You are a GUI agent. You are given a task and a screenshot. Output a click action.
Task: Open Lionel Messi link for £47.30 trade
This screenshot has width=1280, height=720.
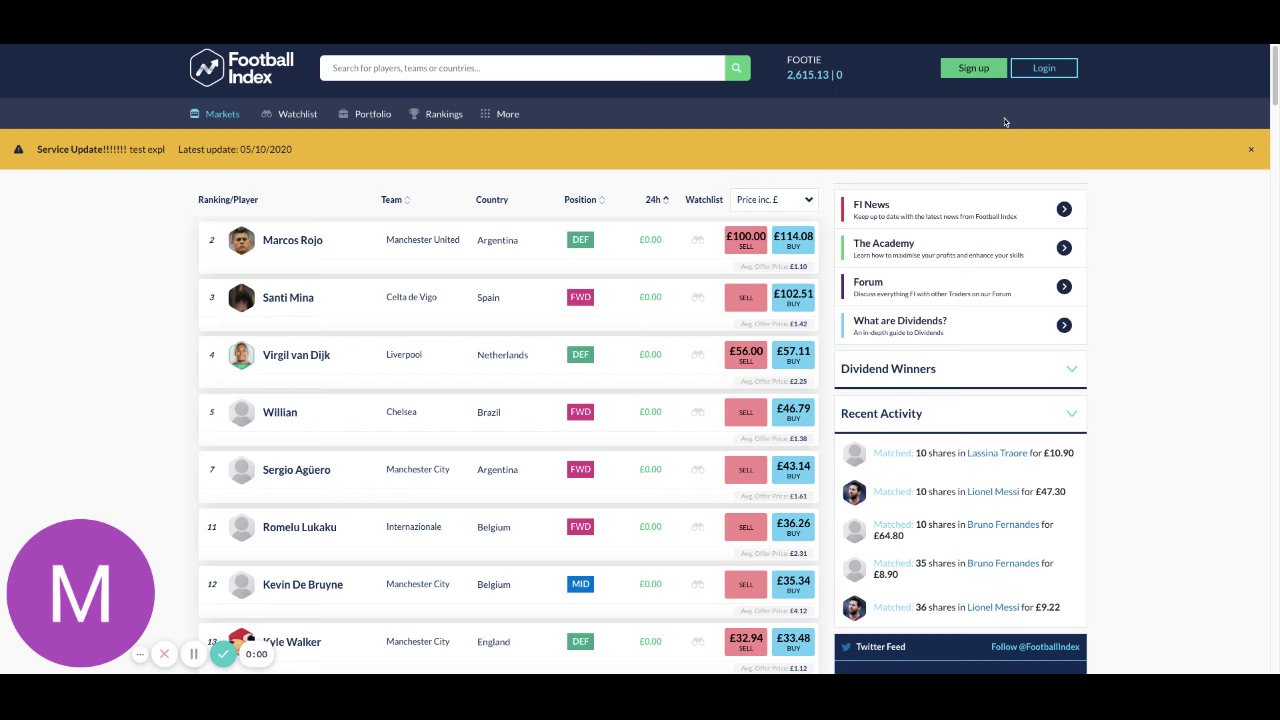993,492
